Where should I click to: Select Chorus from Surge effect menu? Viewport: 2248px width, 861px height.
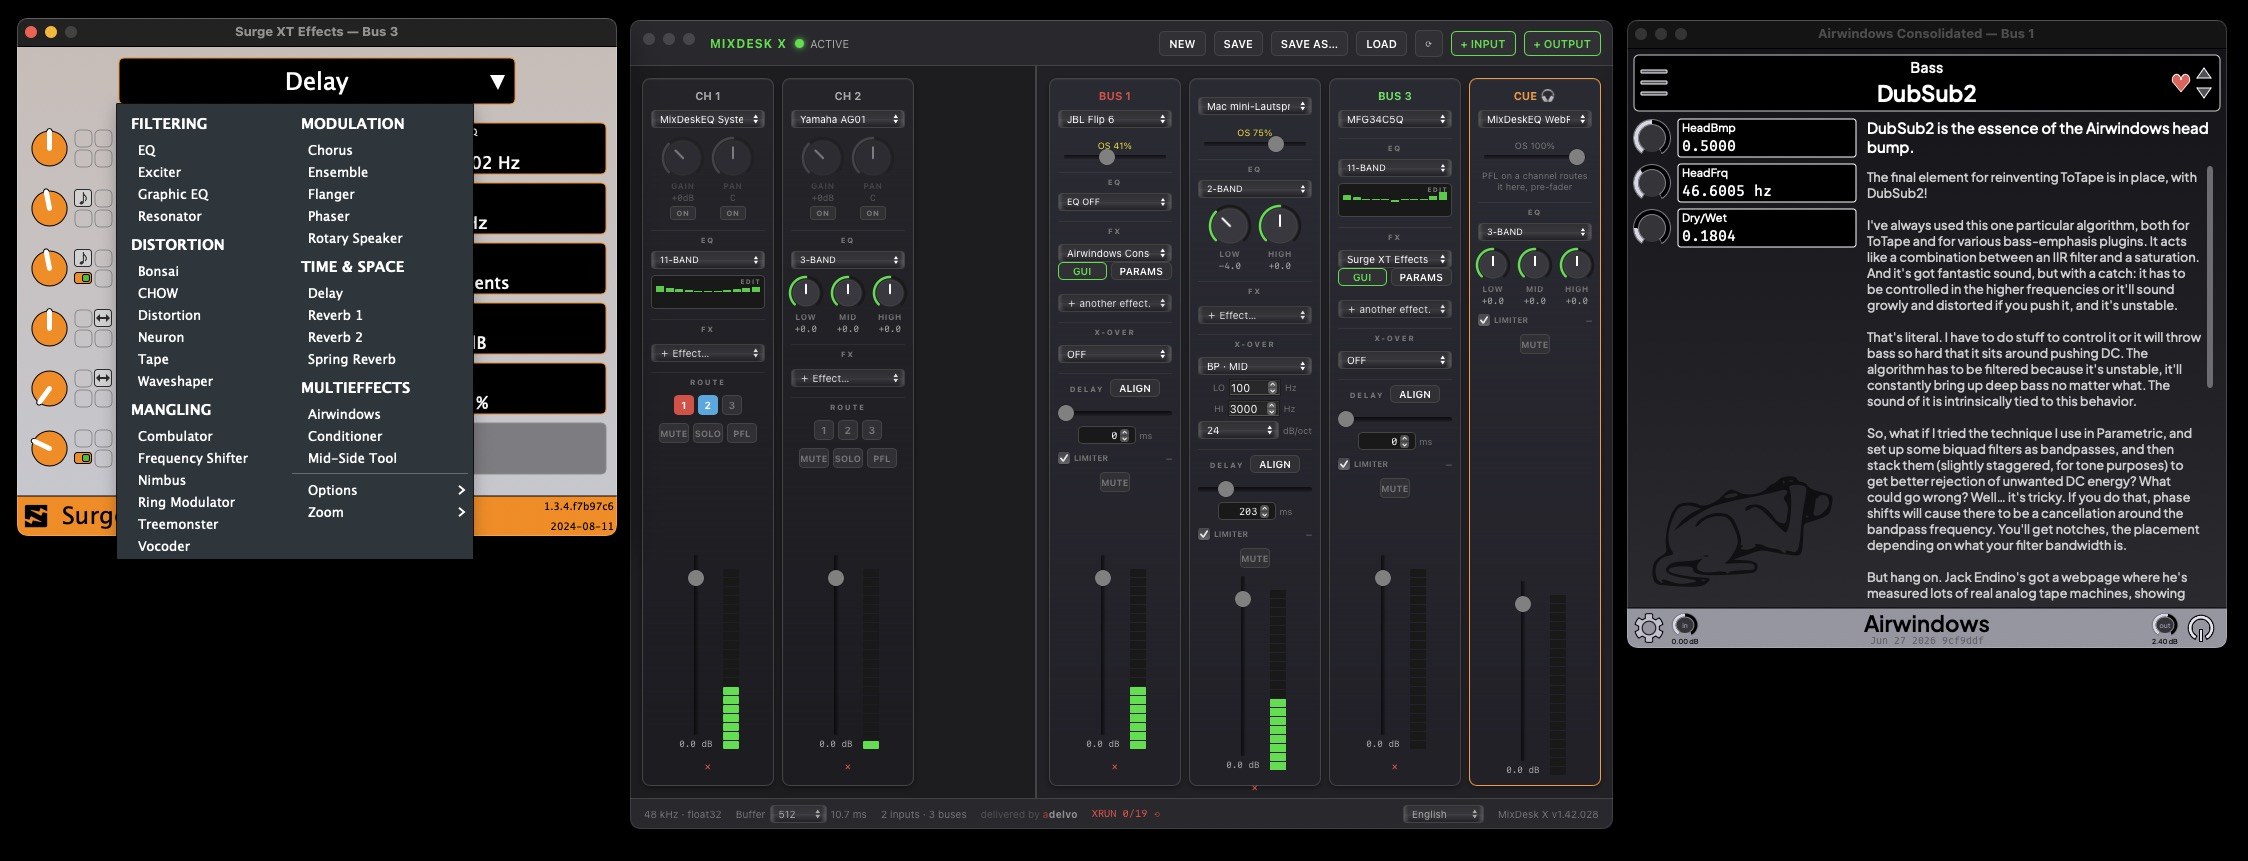pyautogui.click(x=330, y=150)
